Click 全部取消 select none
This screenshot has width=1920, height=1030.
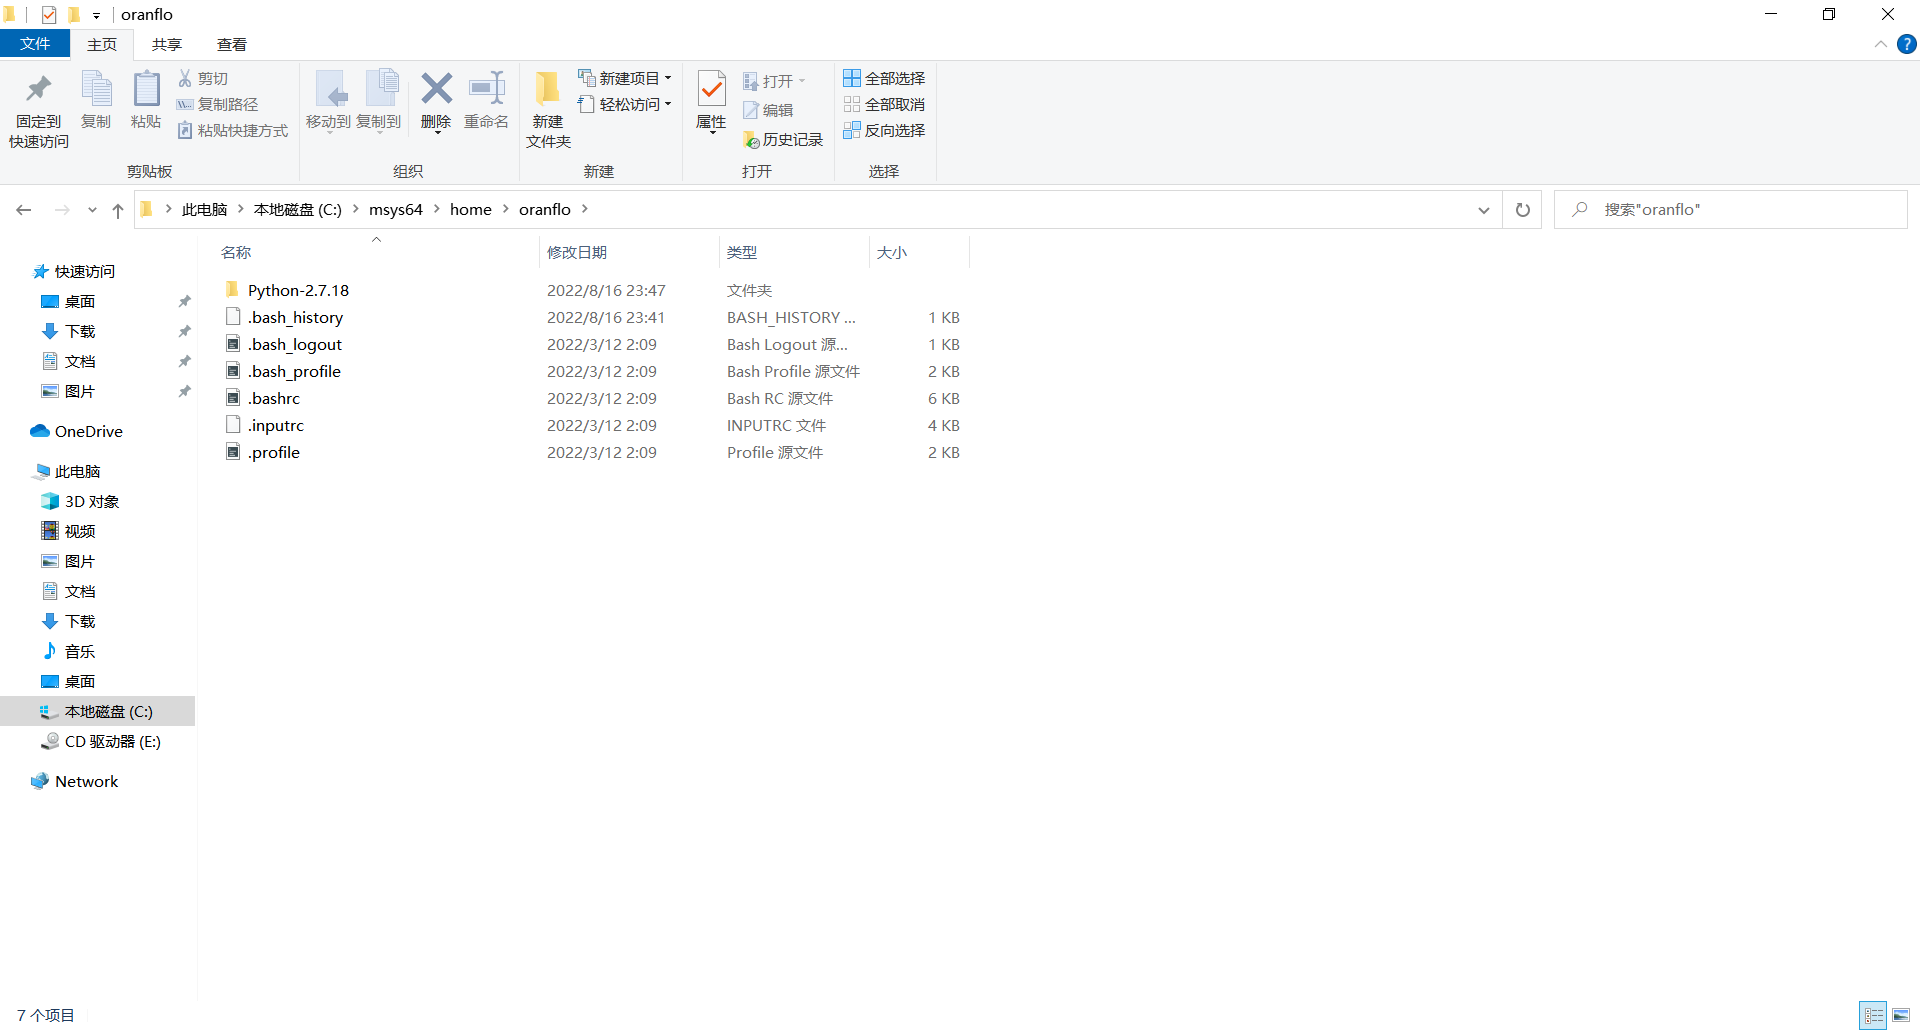[884, 104]
